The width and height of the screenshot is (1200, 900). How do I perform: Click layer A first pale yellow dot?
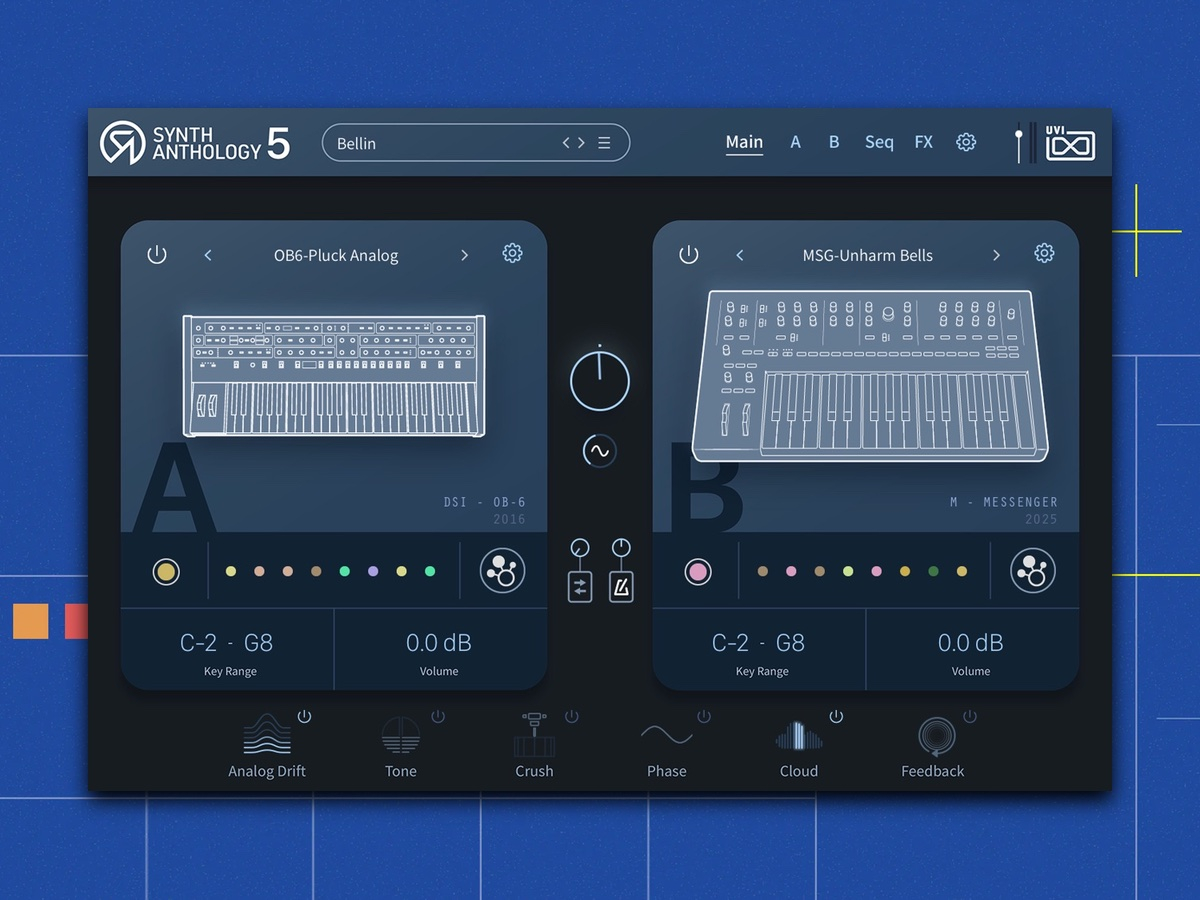[231, 572]
